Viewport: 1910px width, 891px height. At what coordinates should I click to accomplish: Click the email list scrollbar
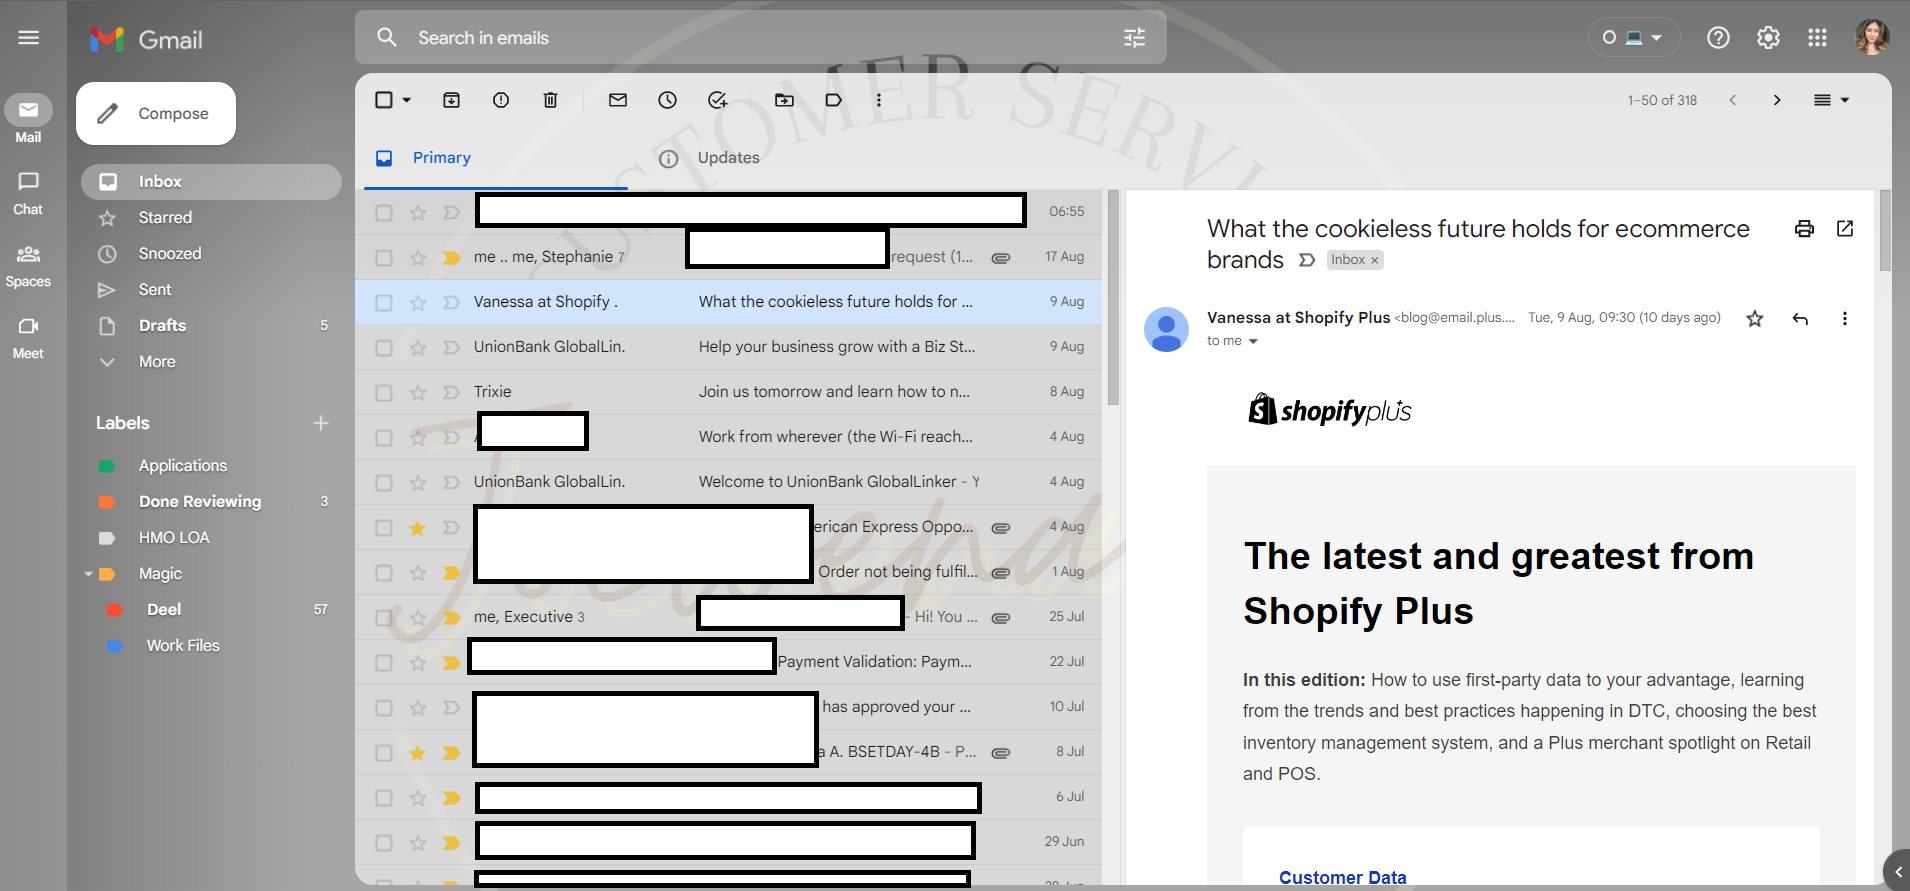(1113, 297)
